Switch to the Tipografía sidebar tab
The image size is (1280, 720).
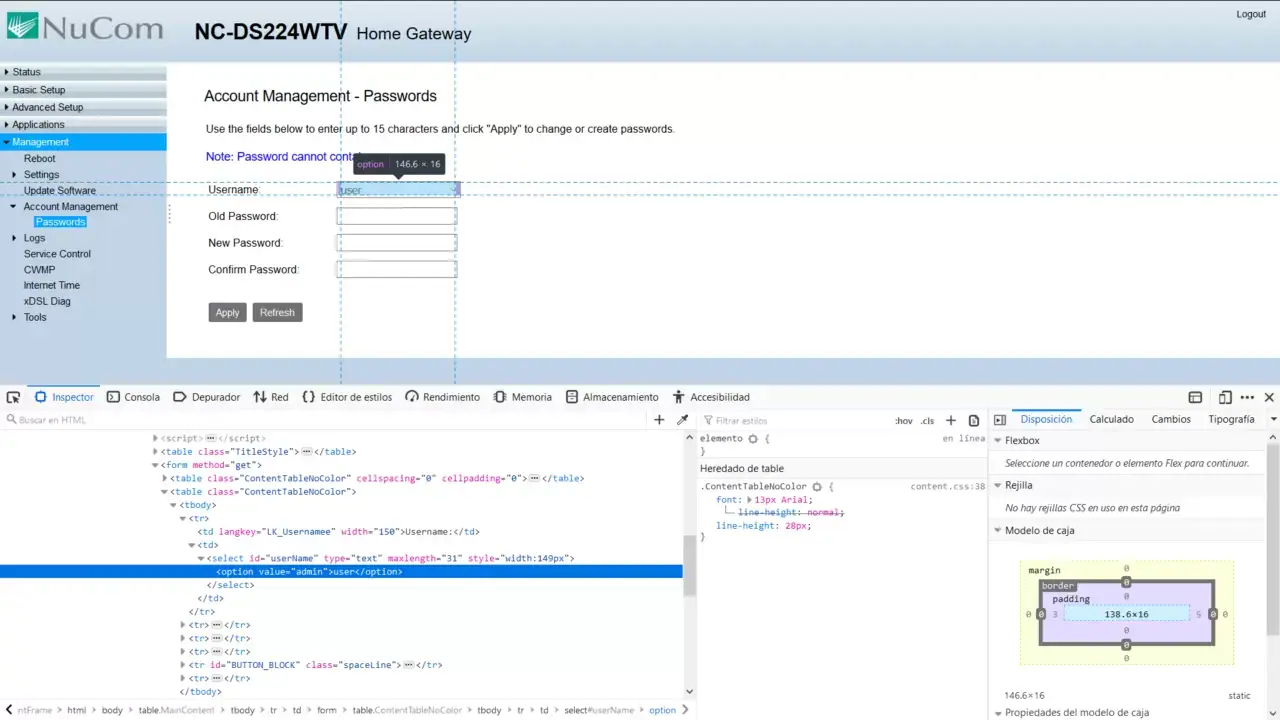point(1231,420)
